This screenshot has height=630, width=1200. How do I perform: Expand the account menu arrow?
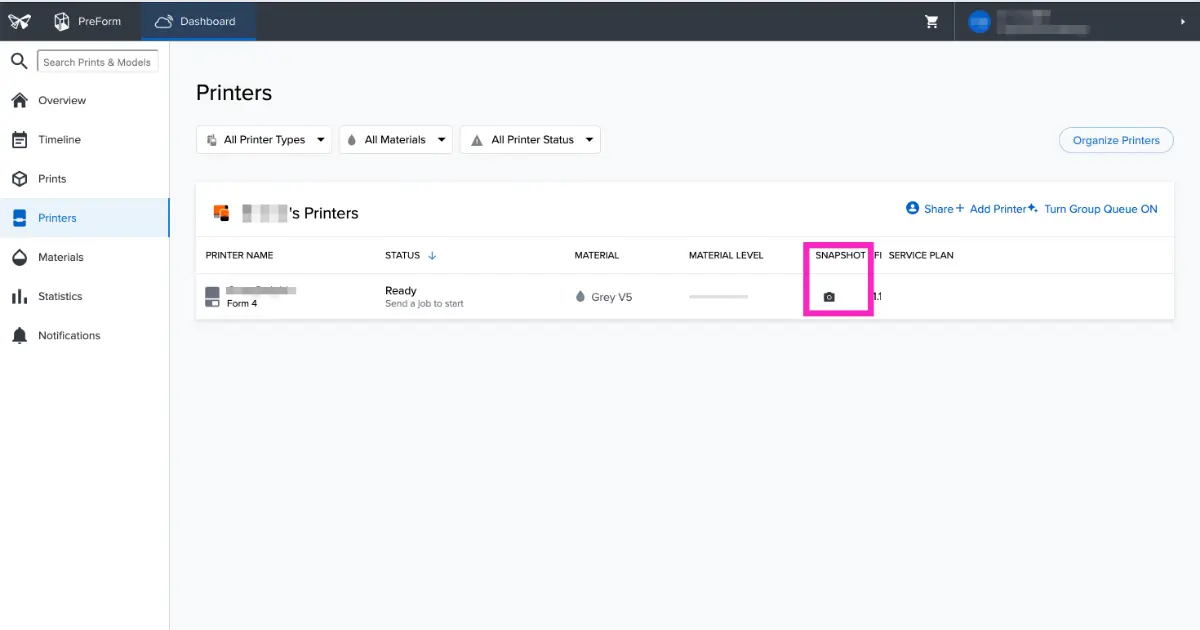click(x=1183, y=21)
